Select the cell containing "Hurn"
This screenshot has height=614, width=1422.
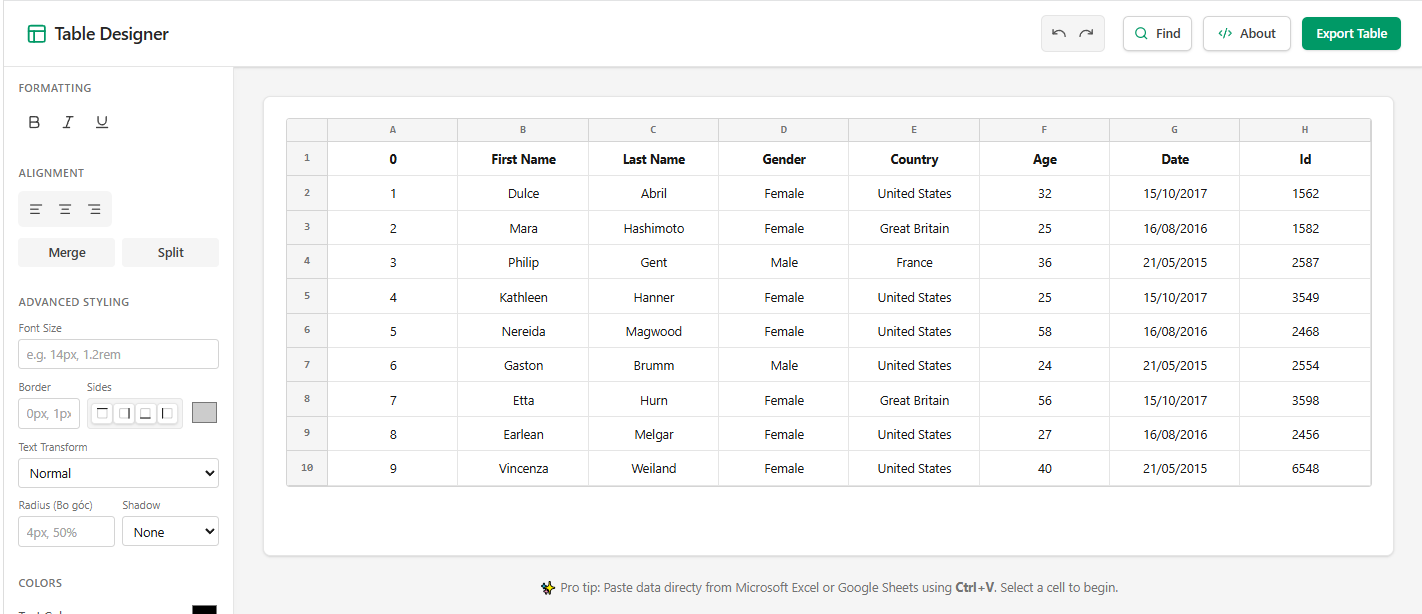tap(654, 400)
